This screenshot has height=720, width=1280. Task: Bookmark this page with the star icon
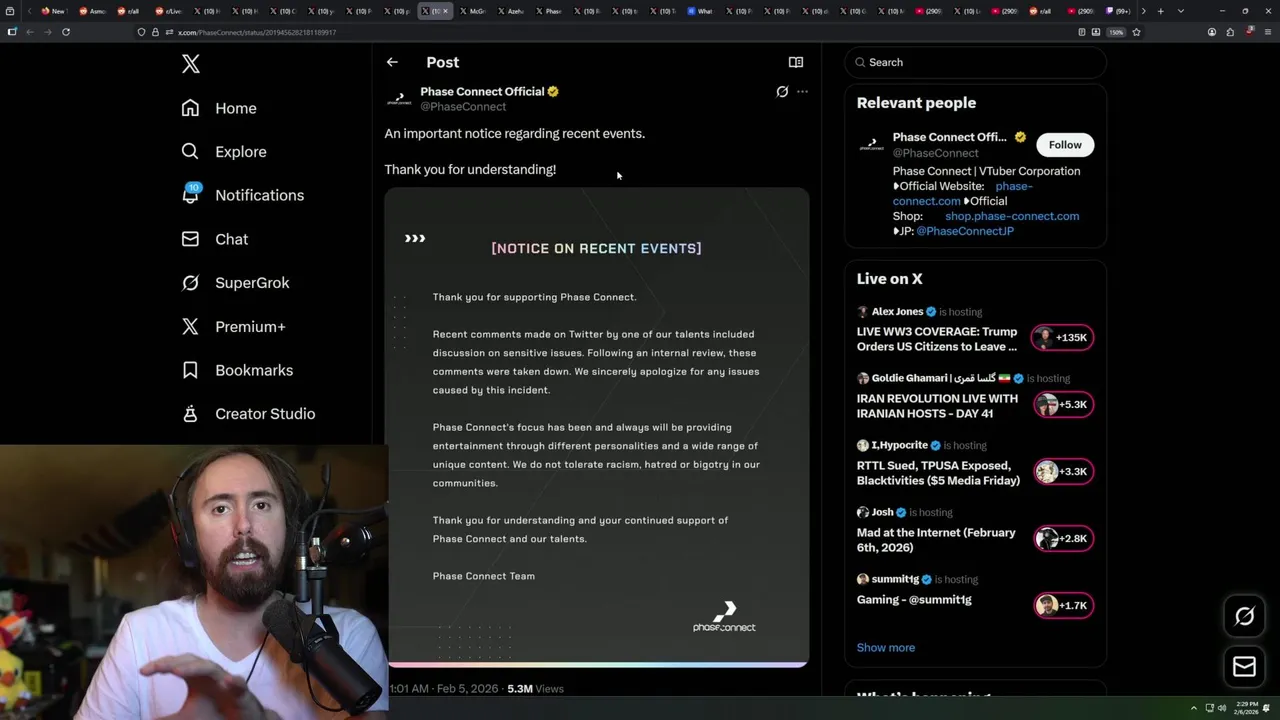tap(1136, 32)
